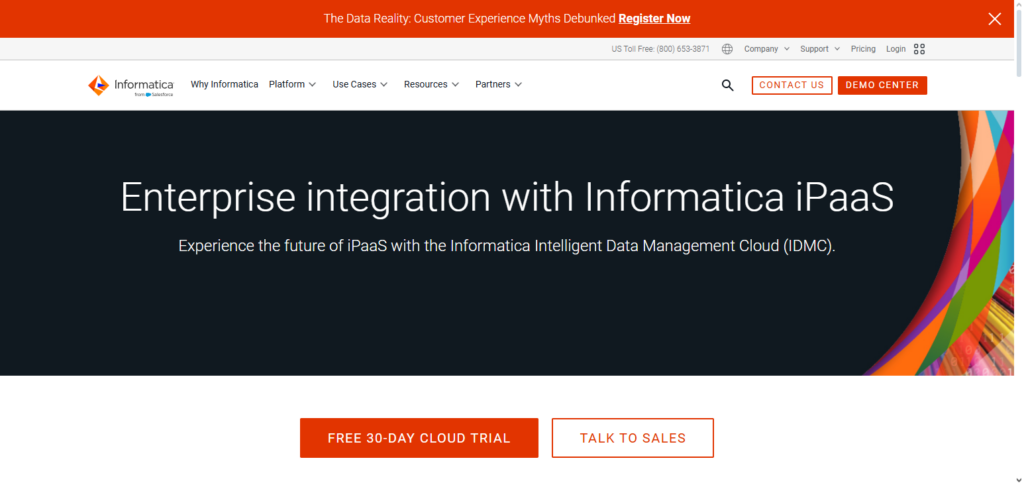Start the FREE 30-DAY CLOUD TRIAL
This screenshot has height=485, width=1024.
click(419, 438)
